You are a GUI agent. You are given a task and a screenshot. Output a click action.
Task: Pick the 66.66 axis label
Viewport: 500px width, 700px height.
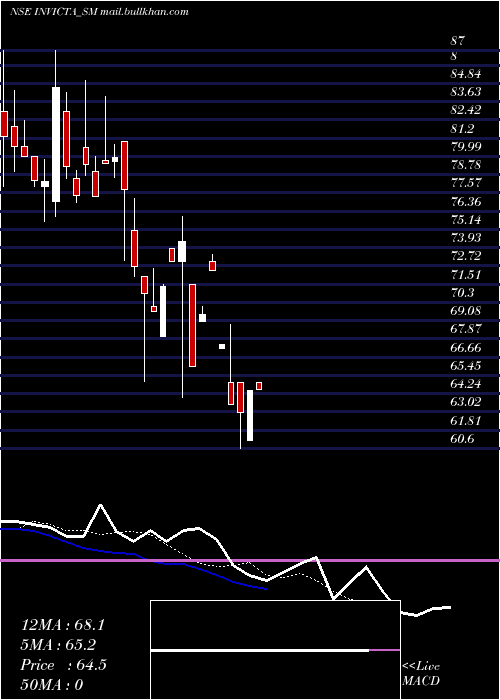(x=466, y=347)
